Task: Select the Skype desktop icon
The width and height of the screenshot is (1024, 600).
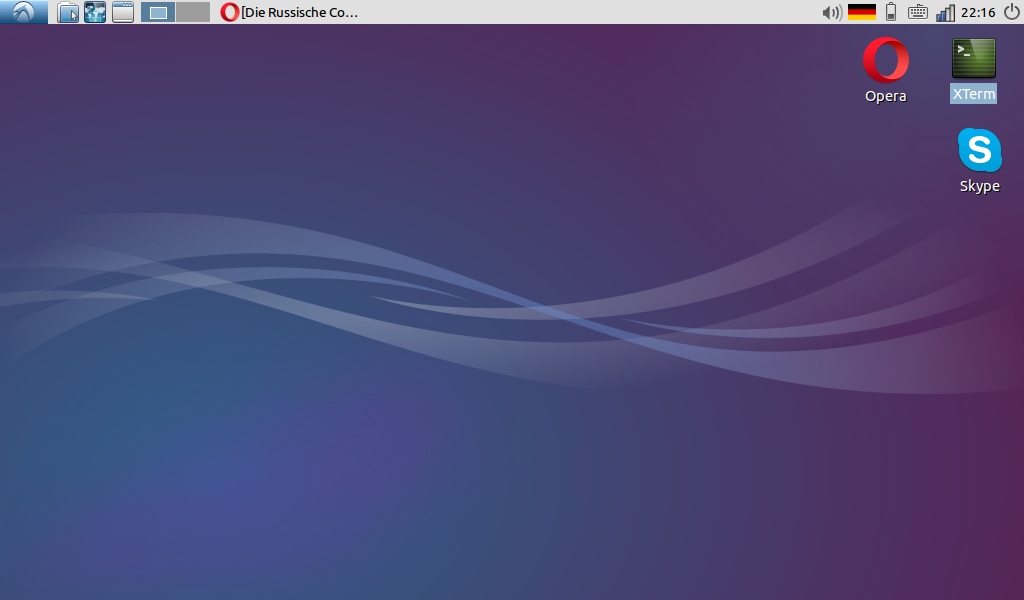Action: pyautogui.click(x=979, y=150)
